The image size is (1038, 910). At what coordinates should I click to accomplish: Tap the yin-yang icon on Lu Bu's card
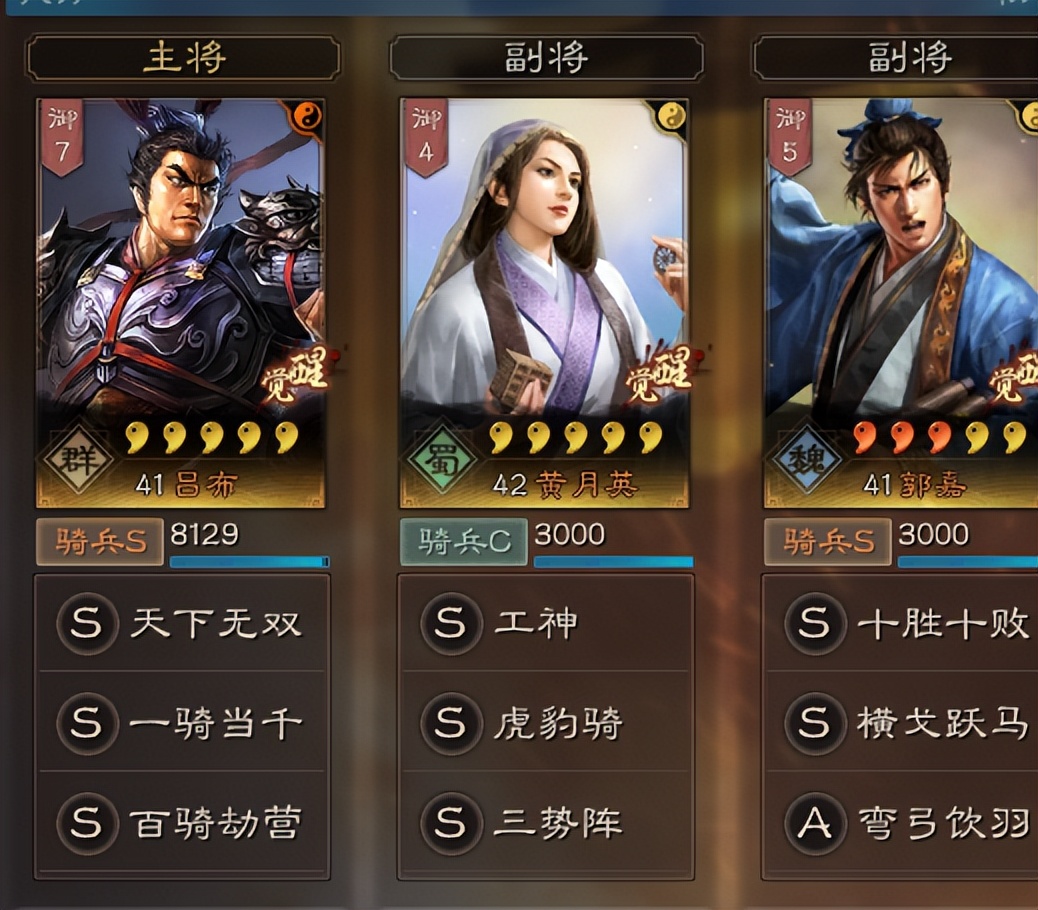[x=307, y=118]
